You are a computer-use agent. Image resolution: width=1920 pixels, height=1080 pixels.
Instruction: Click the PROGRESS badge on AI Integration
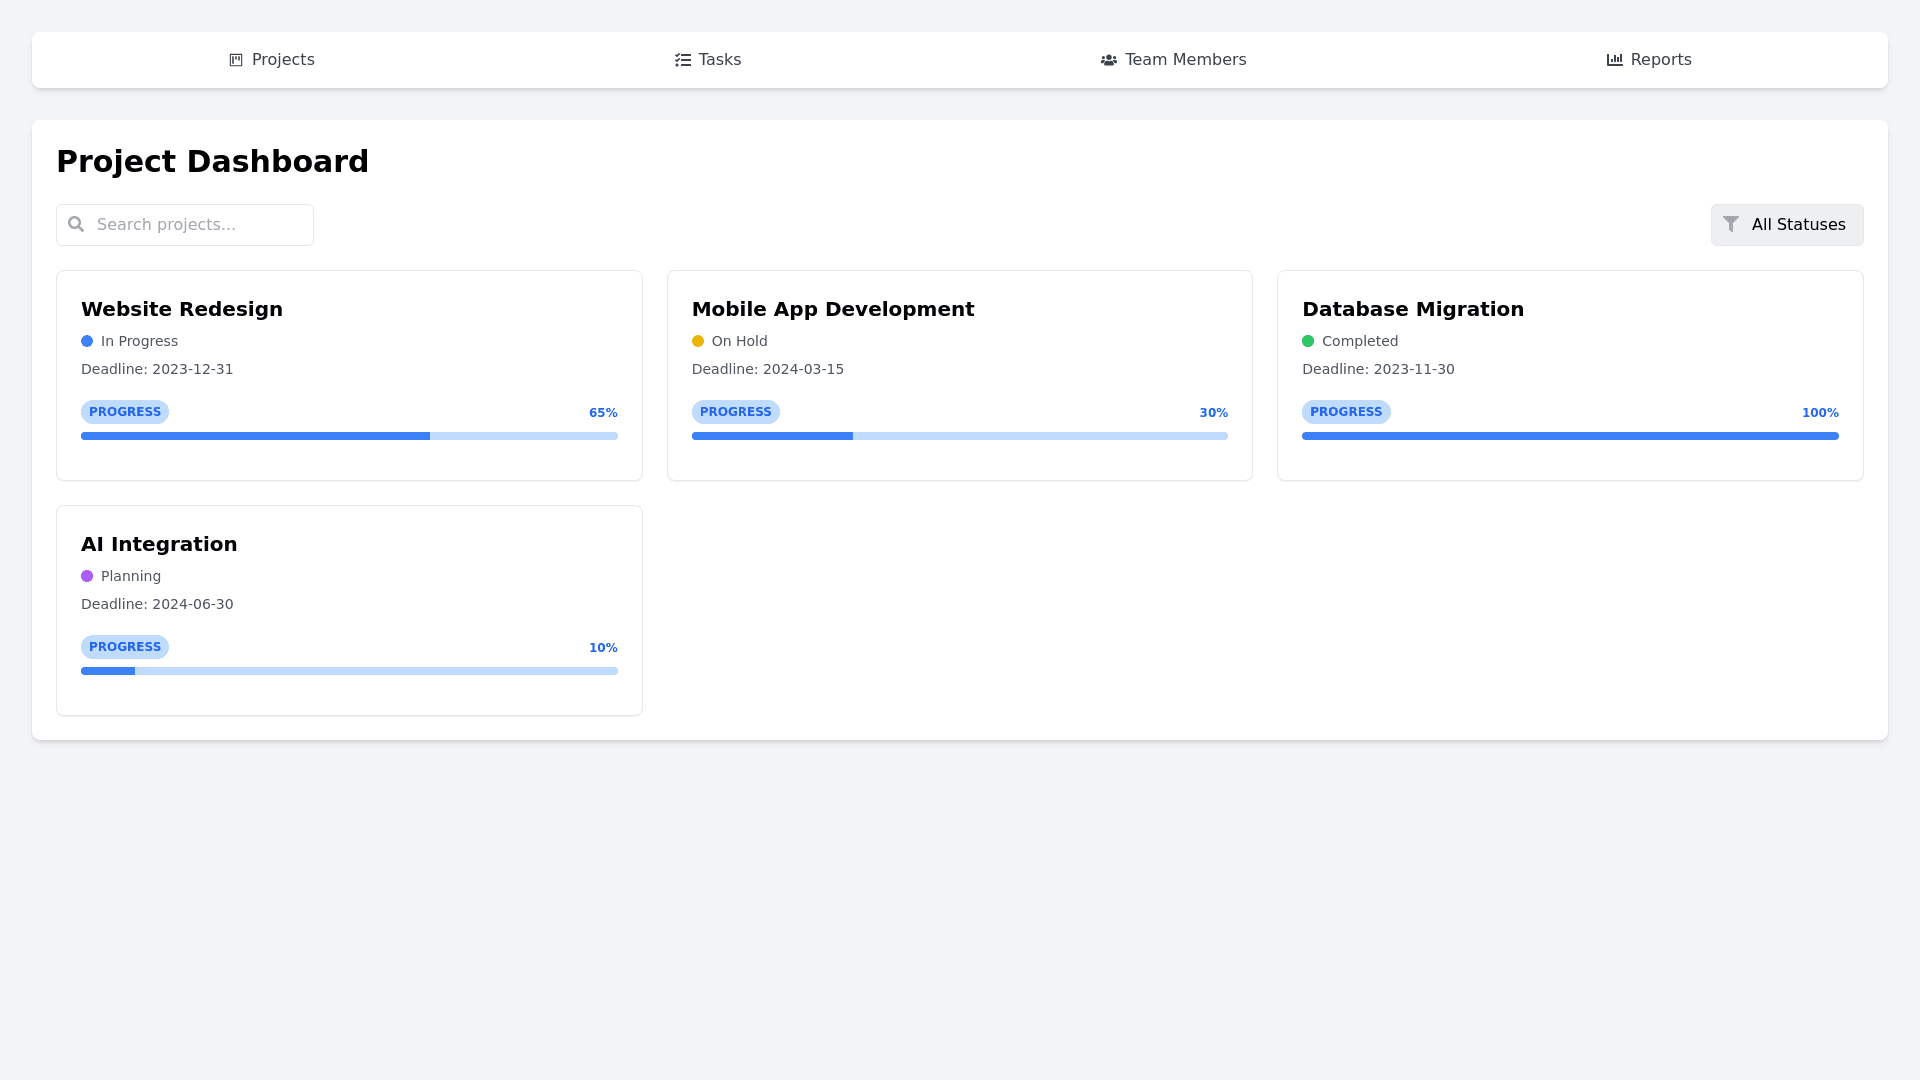pos(125,647)
